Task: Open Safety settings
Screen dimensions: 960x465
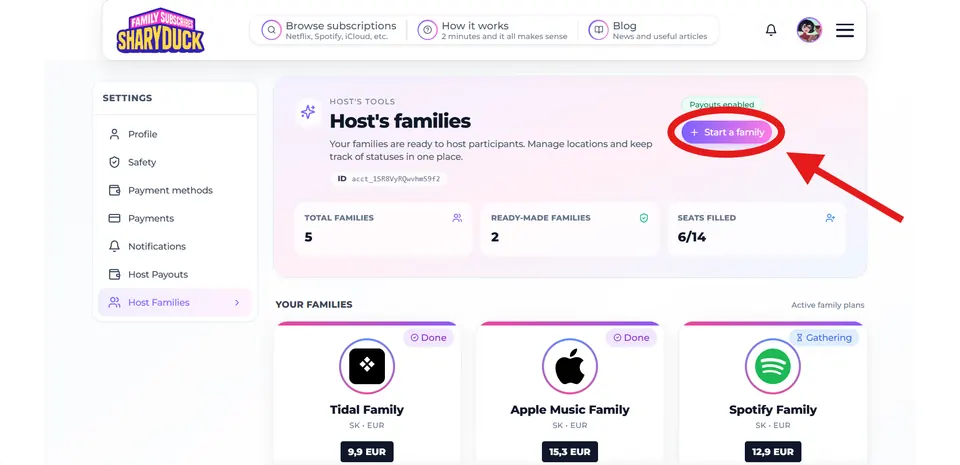Action: pos(142,162)
